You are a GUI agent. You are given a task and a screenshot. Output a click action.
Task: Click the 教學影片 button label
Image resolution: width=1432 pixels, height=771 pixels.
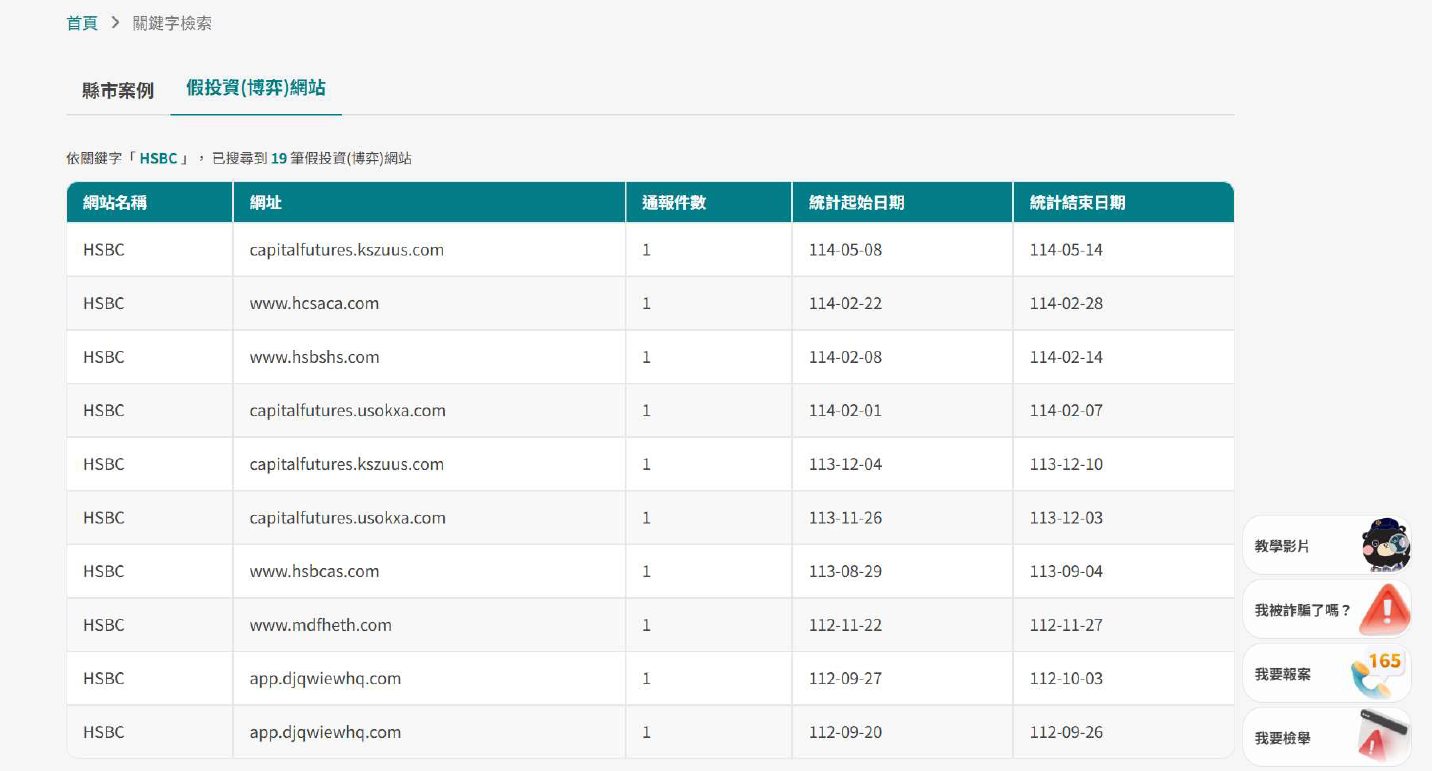(1282, 546)
